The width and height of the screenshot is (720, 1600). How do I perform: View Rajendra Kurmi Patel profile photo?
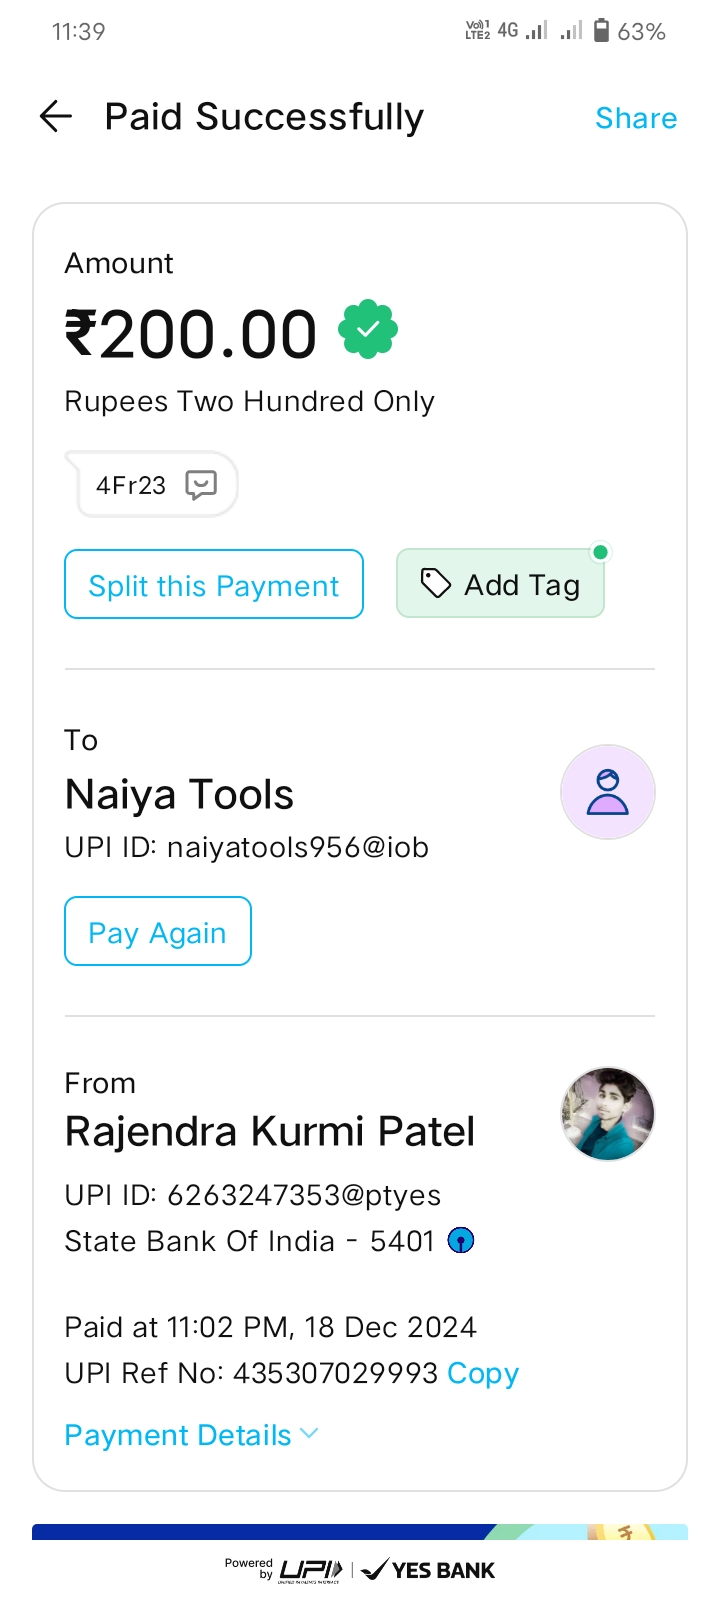(607, 1114)
